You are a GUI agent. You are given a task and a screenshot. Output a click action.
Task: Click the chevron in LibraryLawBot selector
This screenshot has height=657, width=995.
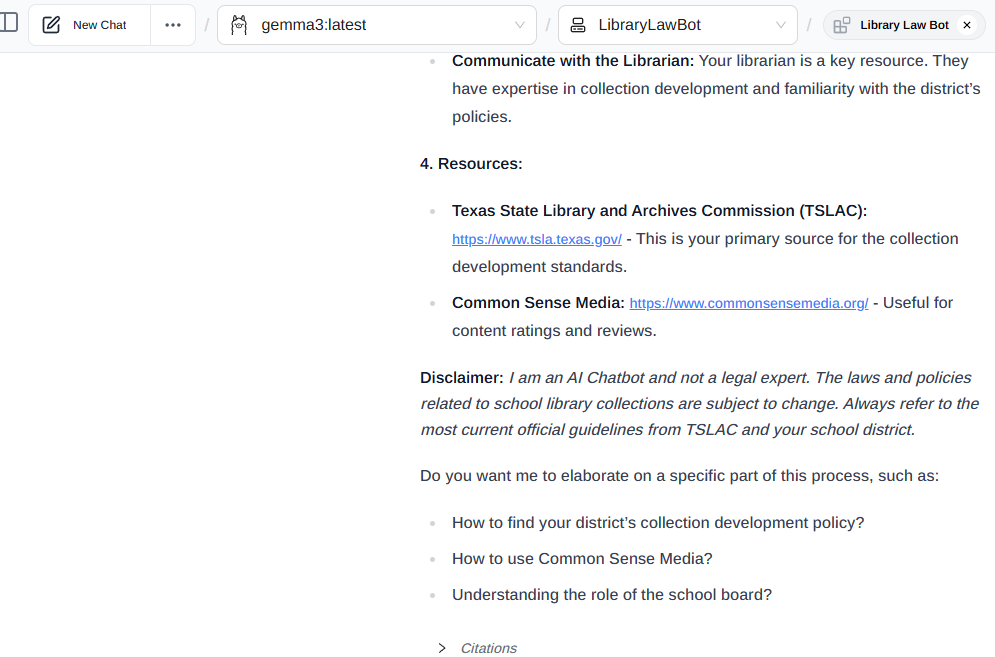781,25
